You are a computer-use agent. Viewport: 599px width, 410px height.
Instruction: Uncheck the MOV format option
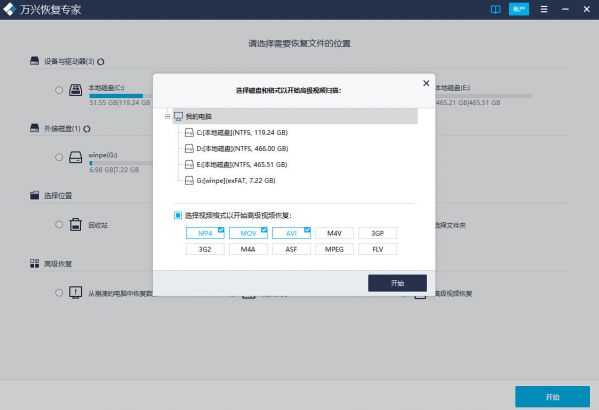[x=248, y=233]
